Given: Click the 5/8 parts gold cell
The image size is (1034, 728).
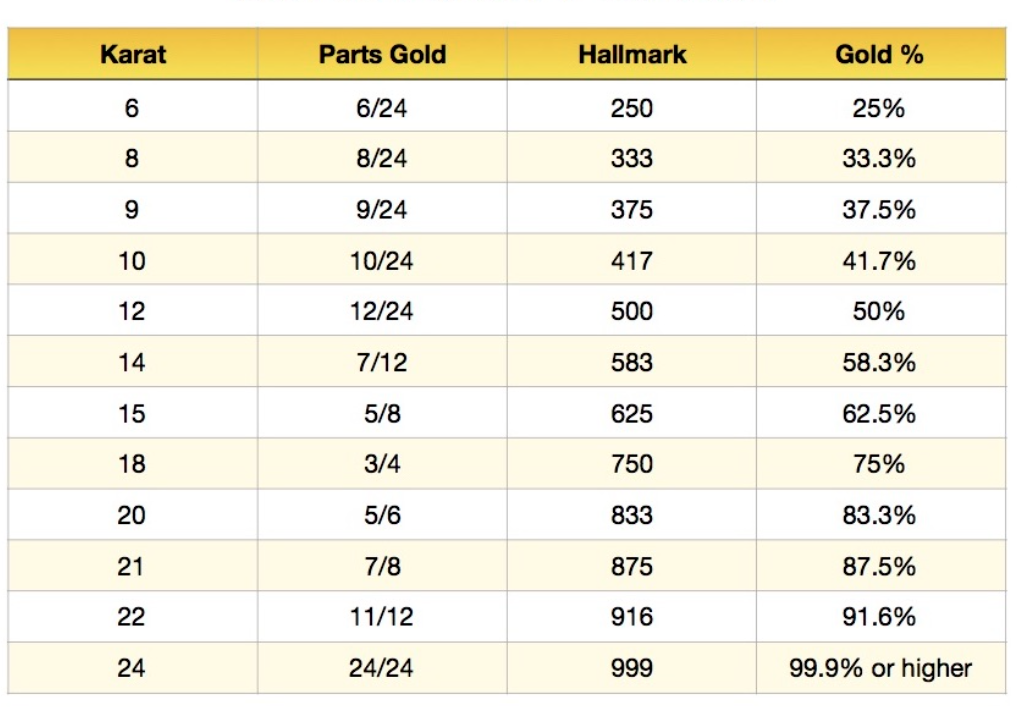Looking at the screenshot, I should click(x=382, y=413).
